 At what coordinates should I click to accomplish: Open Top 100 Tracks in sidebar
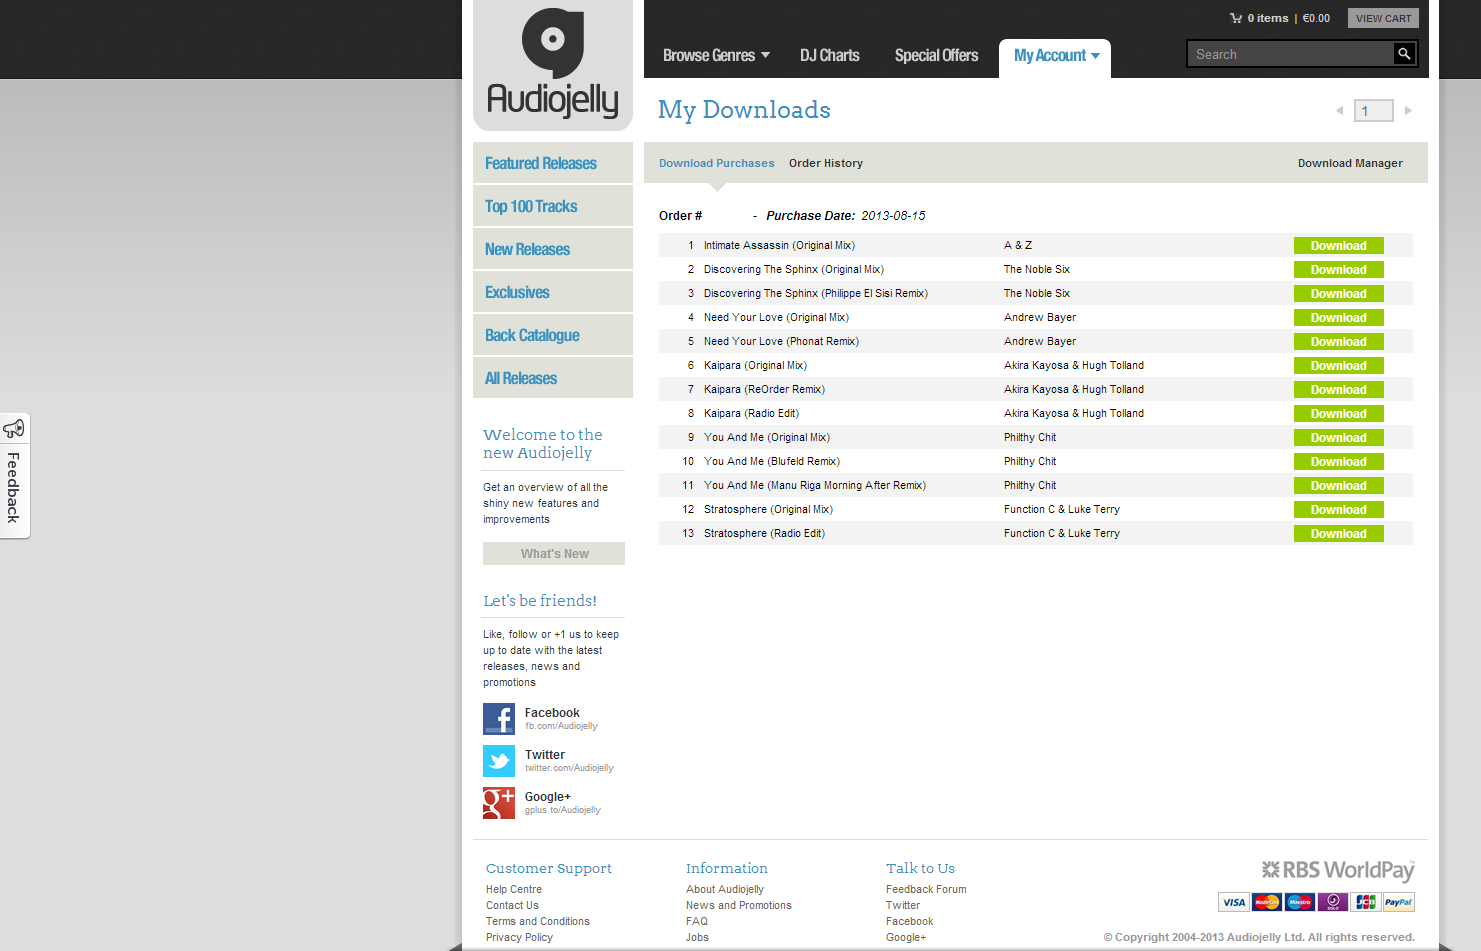531,206
